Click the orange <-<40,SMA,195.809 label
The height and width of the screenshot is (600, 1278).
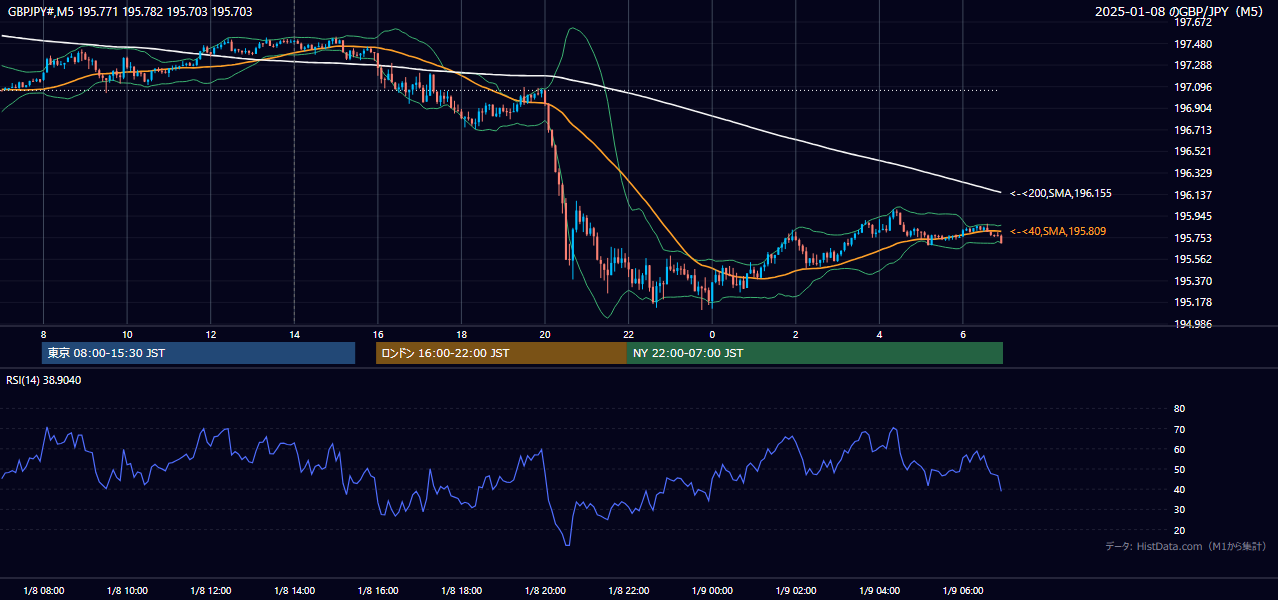coord(1058,231)
